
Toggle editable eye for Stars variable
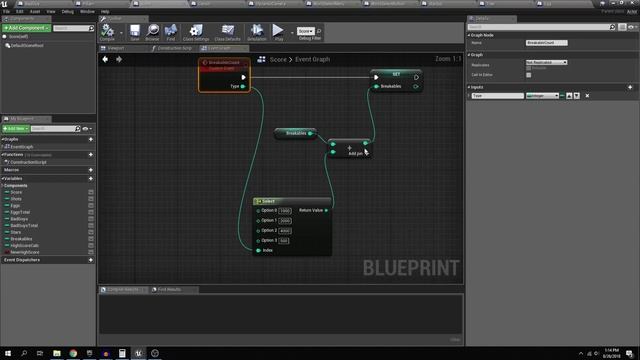click(x=91, y=232)
